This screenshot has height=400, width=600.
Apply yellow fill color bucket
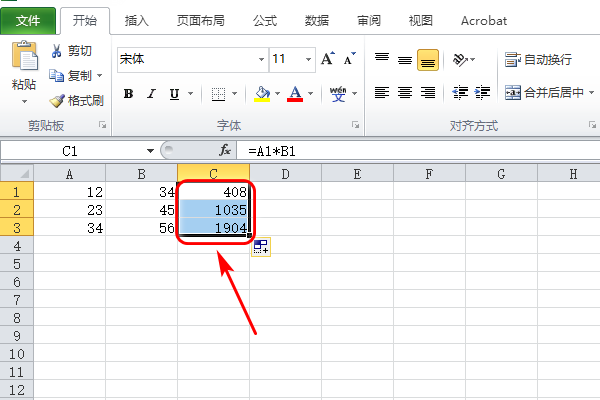pyautogui.click(x=262, y=94)
